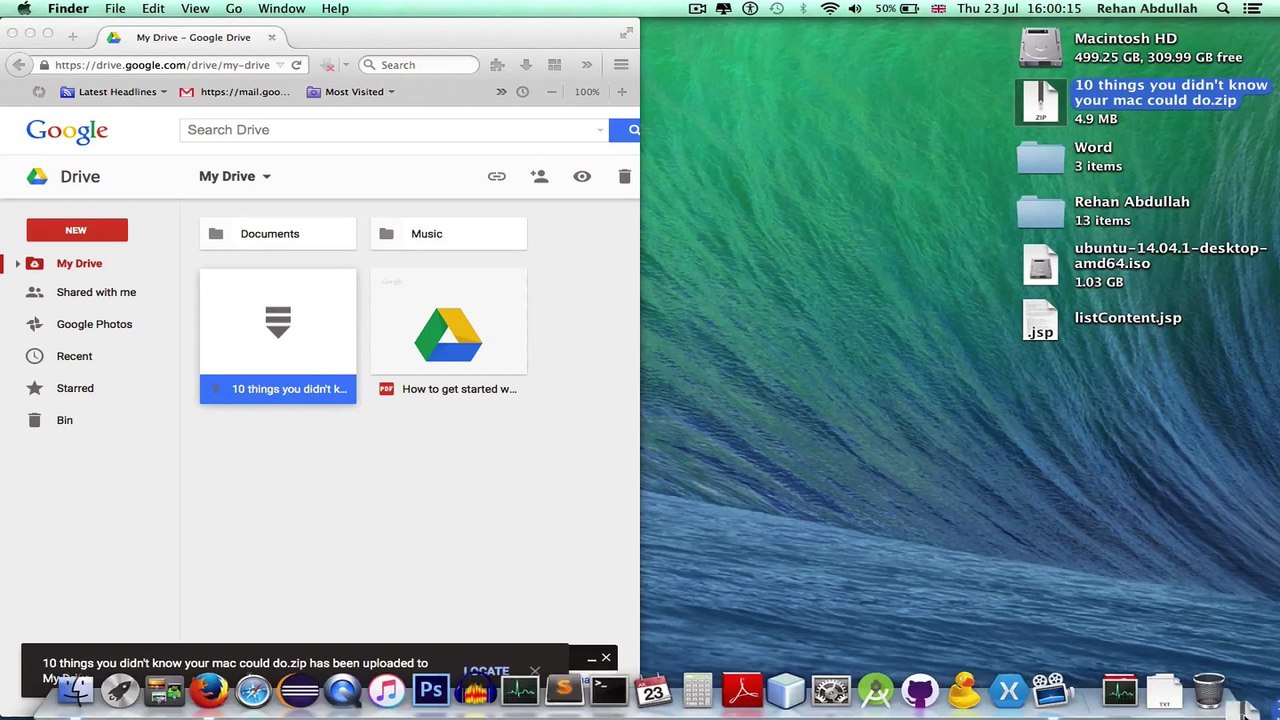The width and height of the screenshot is (1280, 720).
Task: Zoom out with the minus button
Action: pyautogui.click(x=551, y=92)
